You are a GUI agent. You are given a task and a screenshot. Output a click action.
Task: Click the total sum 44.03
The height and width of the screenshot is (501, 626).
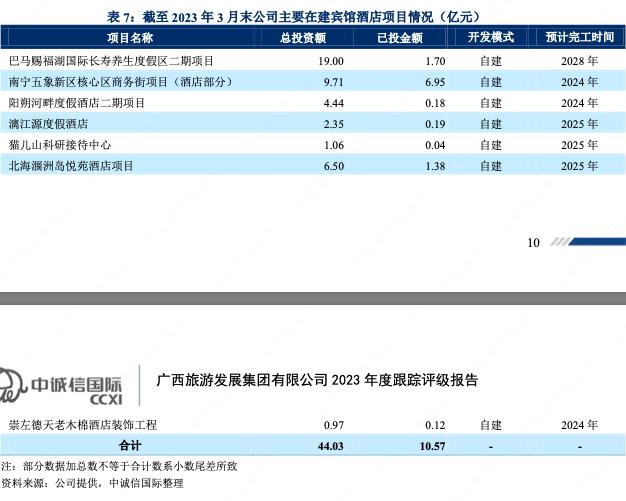(x=331, y=446)
